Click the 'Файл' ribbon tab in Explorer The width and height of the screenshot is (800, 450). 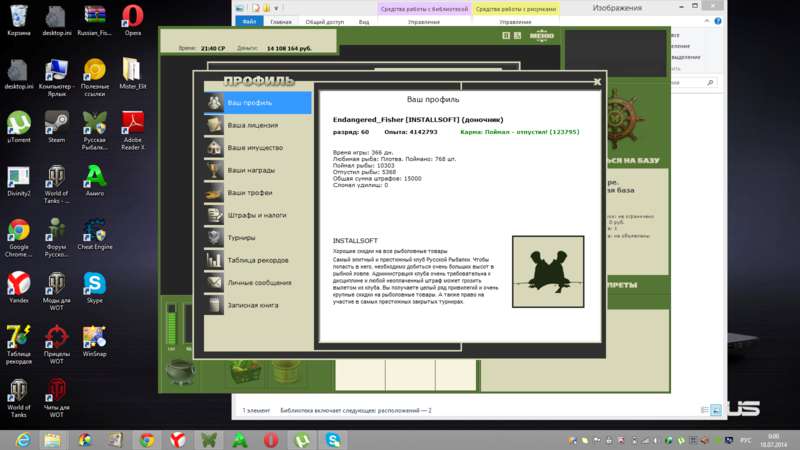249,21
